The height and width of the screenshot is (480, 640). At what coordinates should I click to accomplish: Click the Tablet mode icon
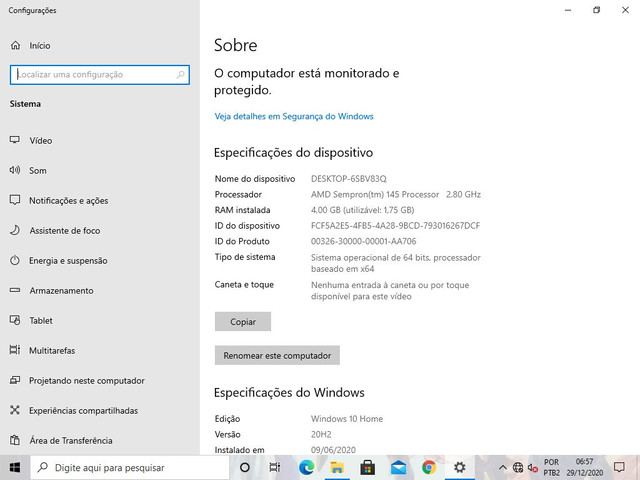[x=15, y=320]
